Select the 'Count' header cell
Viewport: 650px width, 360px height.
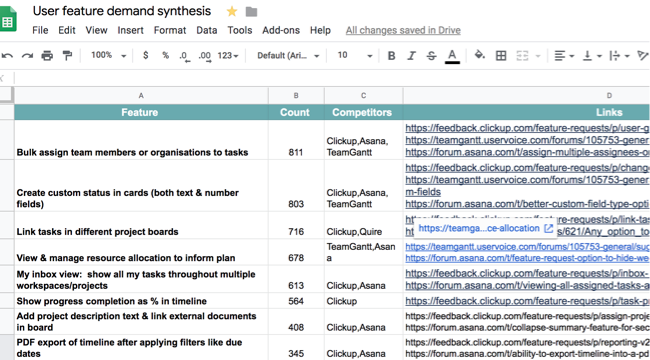[x=296, y=112]
